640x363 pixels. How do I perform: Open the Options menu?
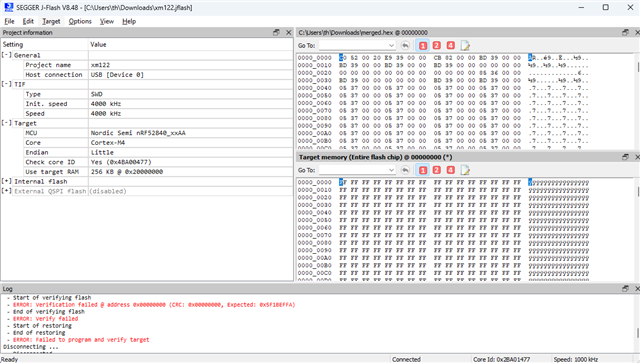click(x=80, y=21)
